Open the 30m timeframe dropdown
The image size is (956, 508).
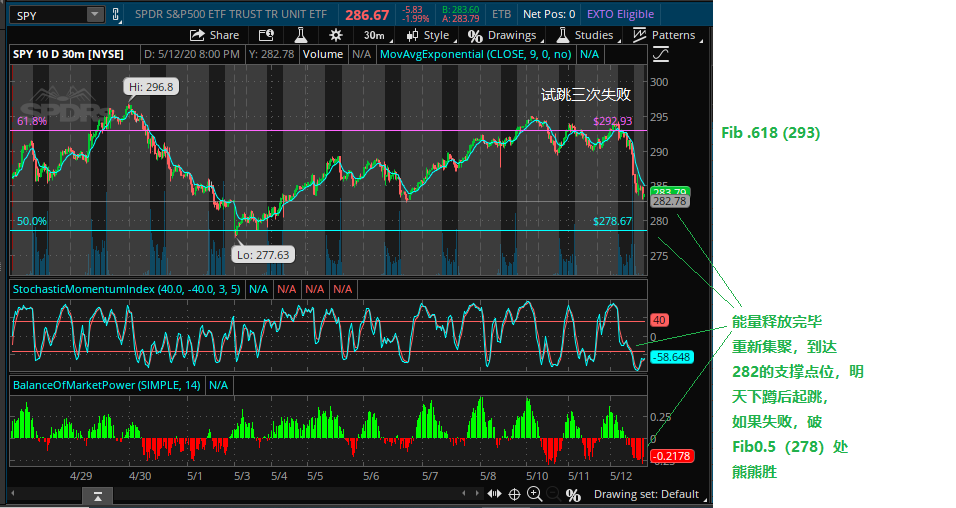(x=376, y=35)
